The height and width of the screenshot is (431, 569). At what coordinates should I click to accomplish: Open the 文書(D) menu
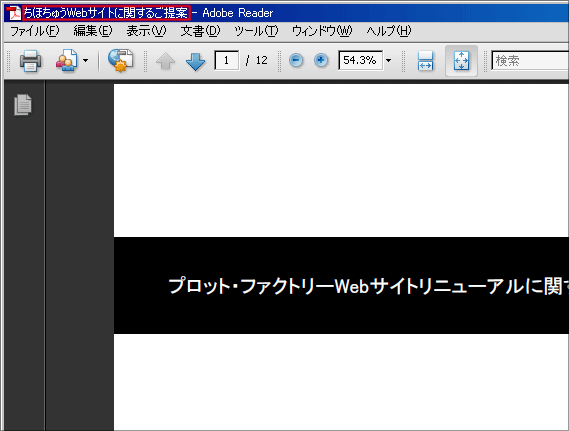pos(200,31)
